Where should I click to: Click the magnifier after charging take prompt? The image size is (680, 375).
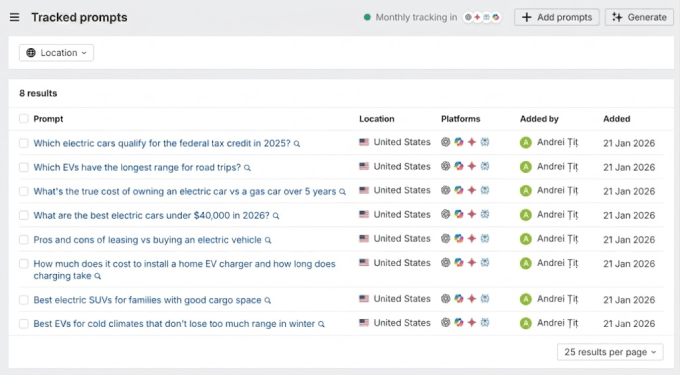click(98, 276)
